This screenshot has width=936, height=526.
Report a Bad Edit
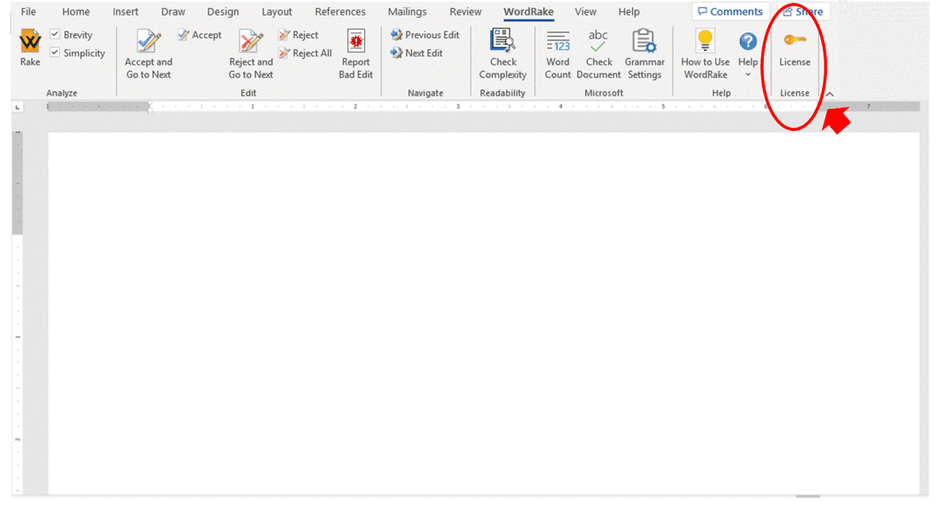tap(356, 54)
